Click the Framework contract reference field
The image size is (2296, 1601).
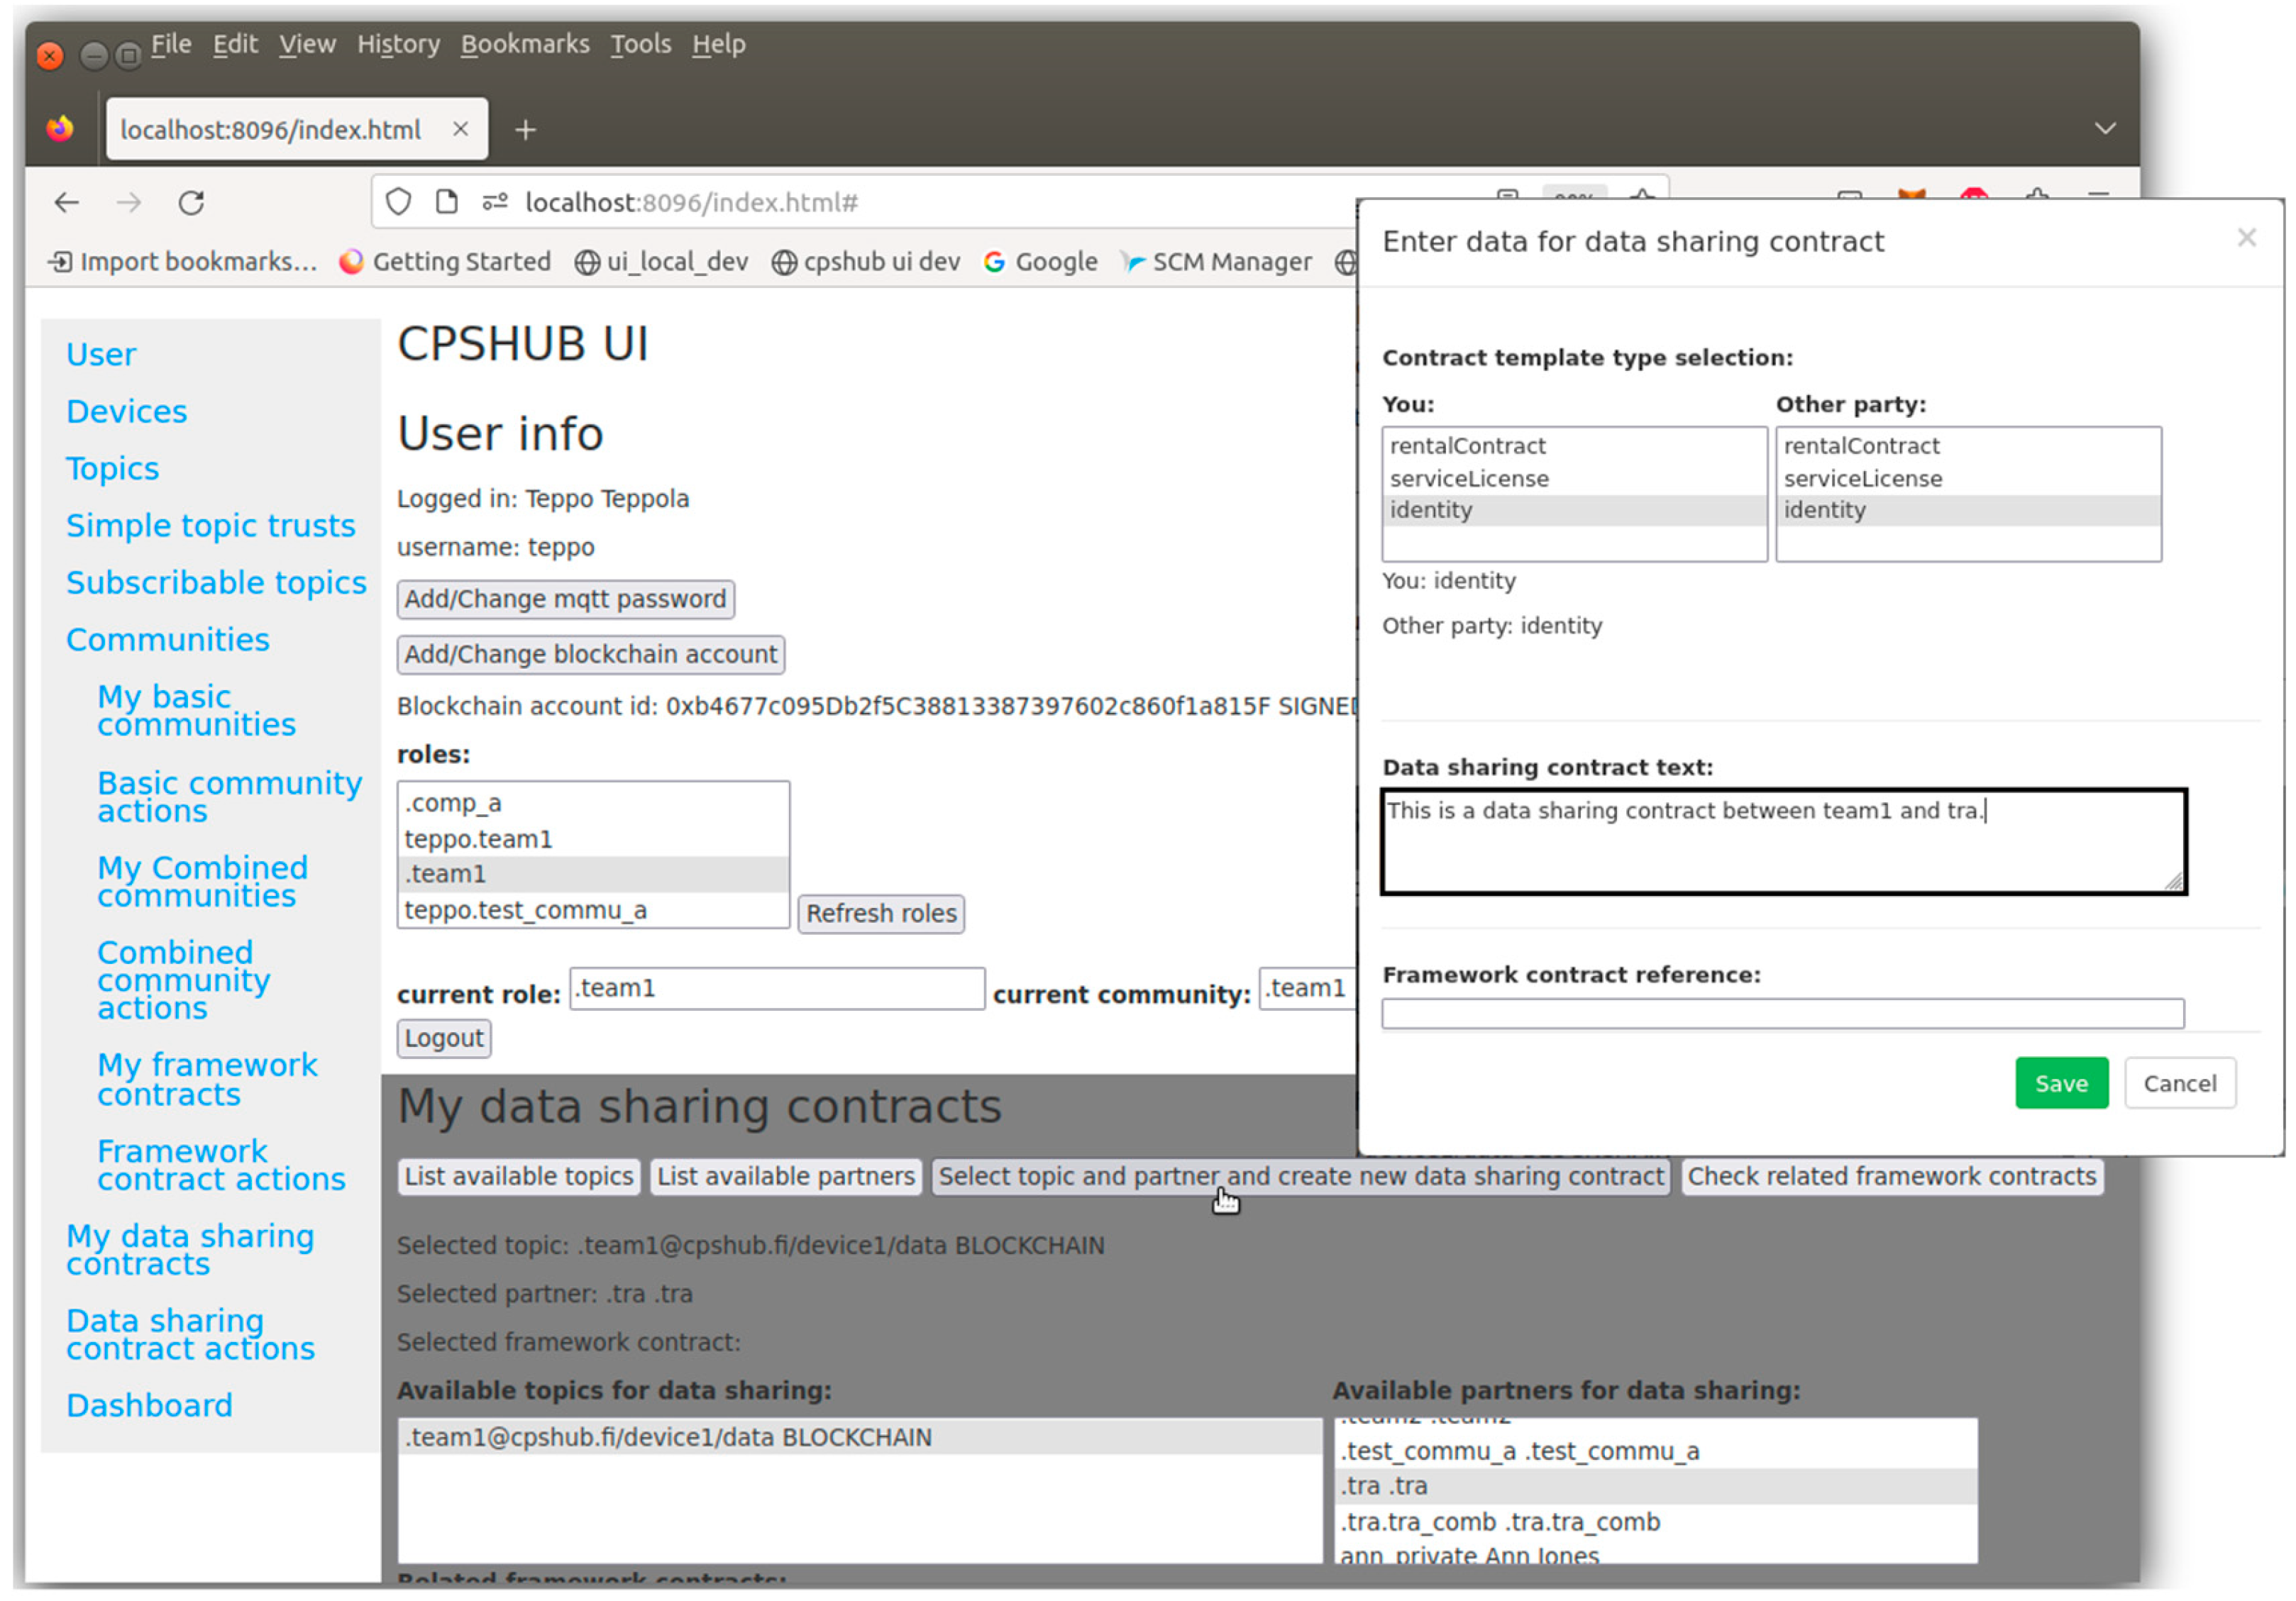pos(1782,1013)
